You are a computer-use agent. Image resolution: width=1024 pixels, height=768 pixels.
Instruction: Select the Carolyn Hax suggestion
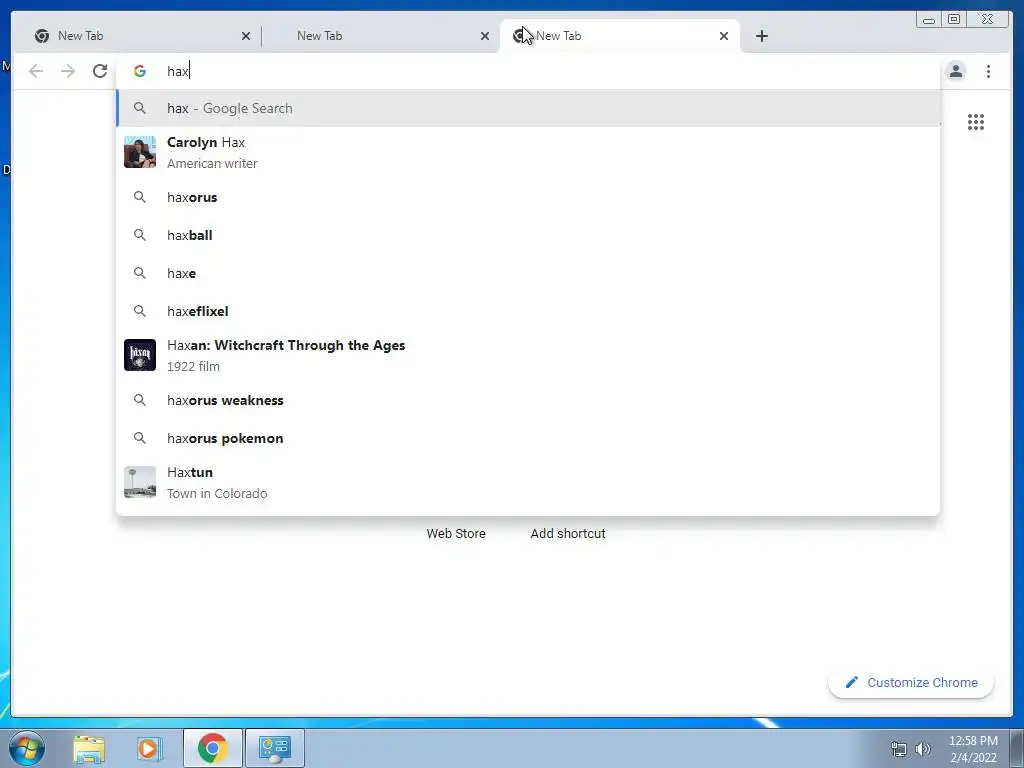click(x=528, y=153)
